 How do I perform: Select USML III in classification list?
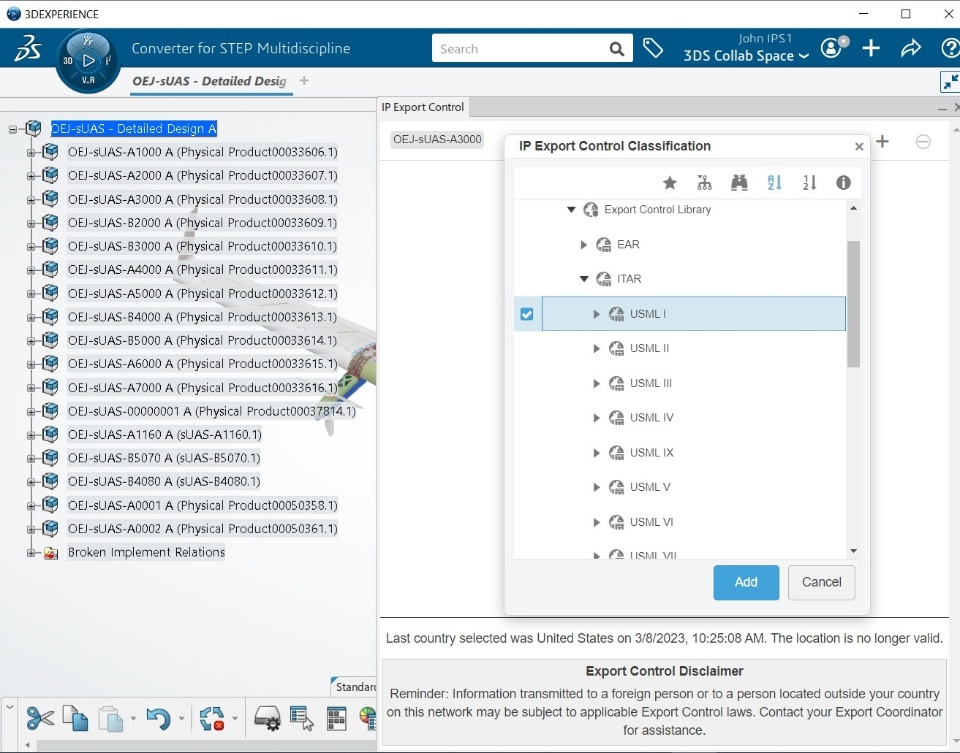(651, 383)
